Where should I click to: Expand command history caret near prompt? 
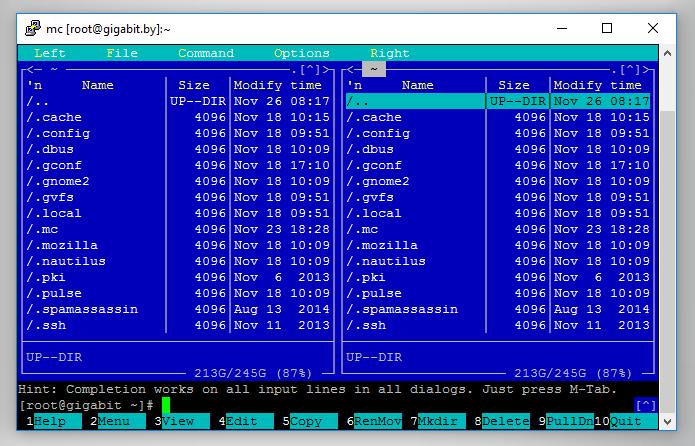click(646, 405)
